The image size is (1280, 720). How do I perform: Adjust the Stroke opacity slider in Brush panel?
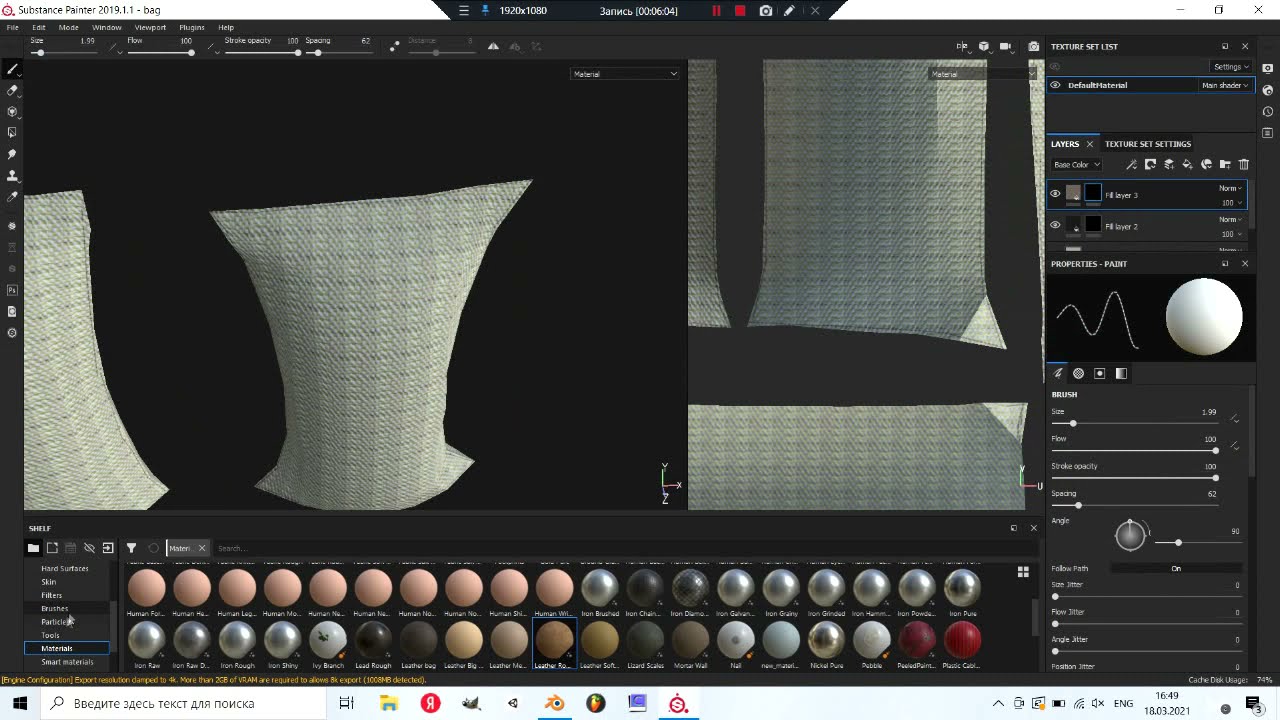coord(1135,478)
